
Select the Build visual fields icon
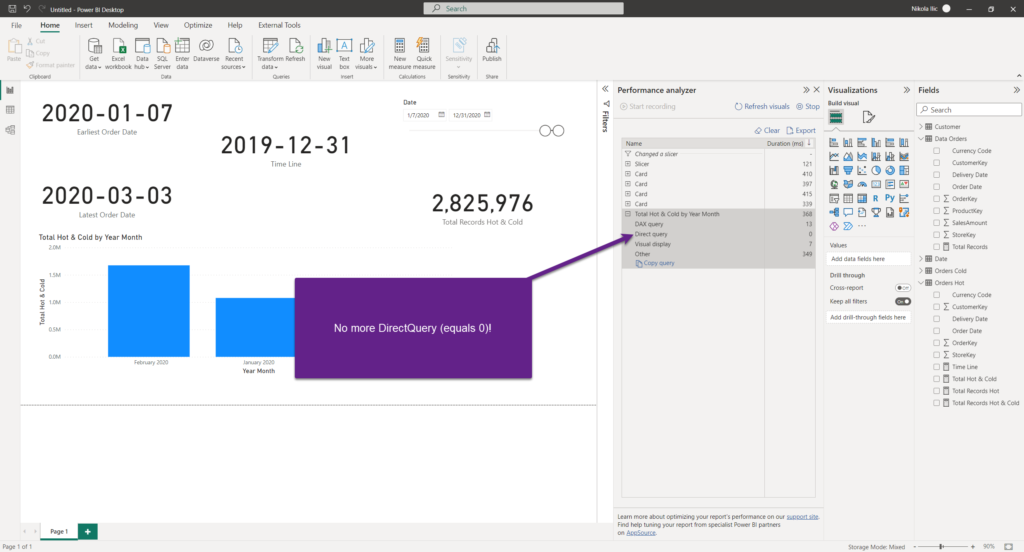tap(836, 118)
